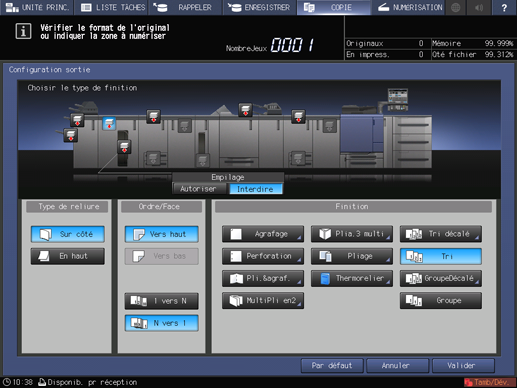The width and height of the screenshot is (517, 388).
Task: Click the Tamb/Dév. status indicator
Action: 489,382
